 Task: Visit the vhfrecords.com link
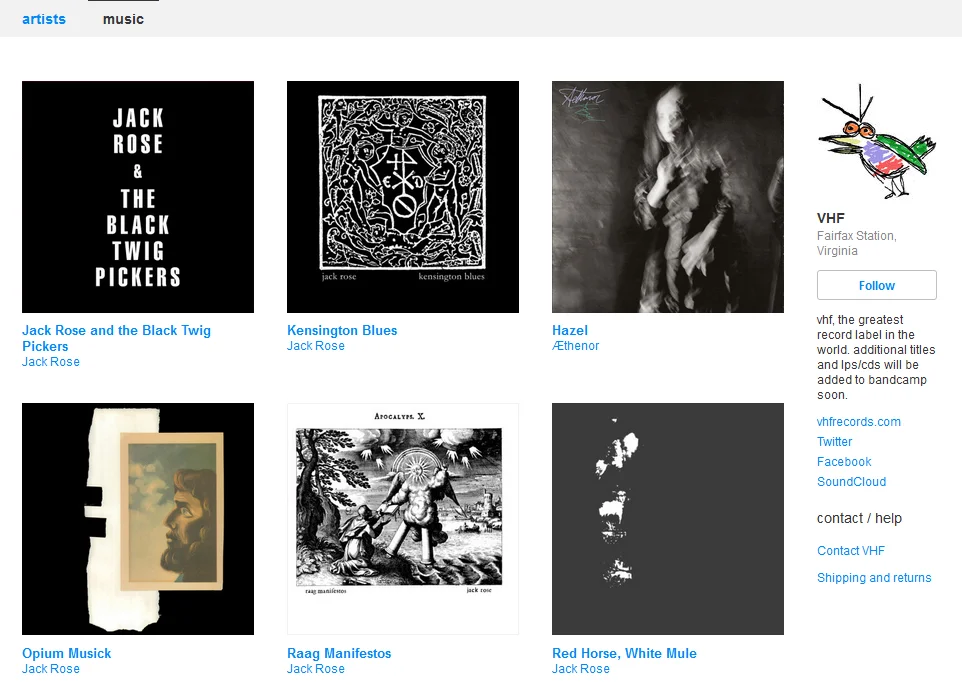tap(858, 422)
